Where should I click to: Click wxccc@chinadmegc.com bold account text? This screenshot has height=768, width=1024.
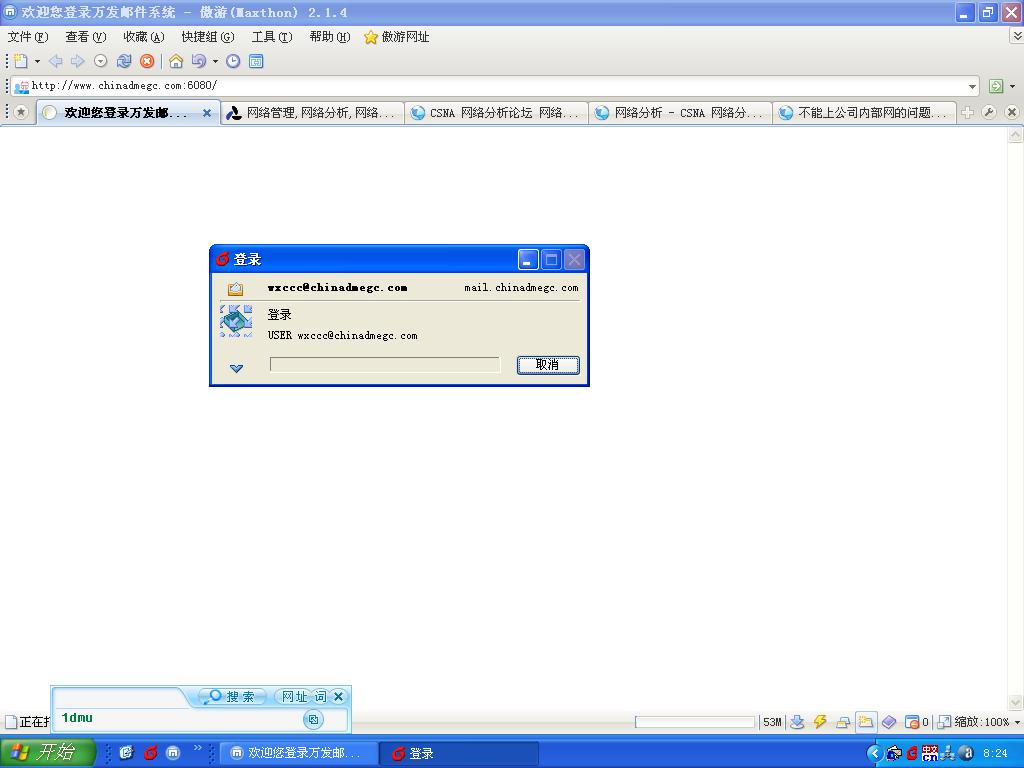[337, 287]
